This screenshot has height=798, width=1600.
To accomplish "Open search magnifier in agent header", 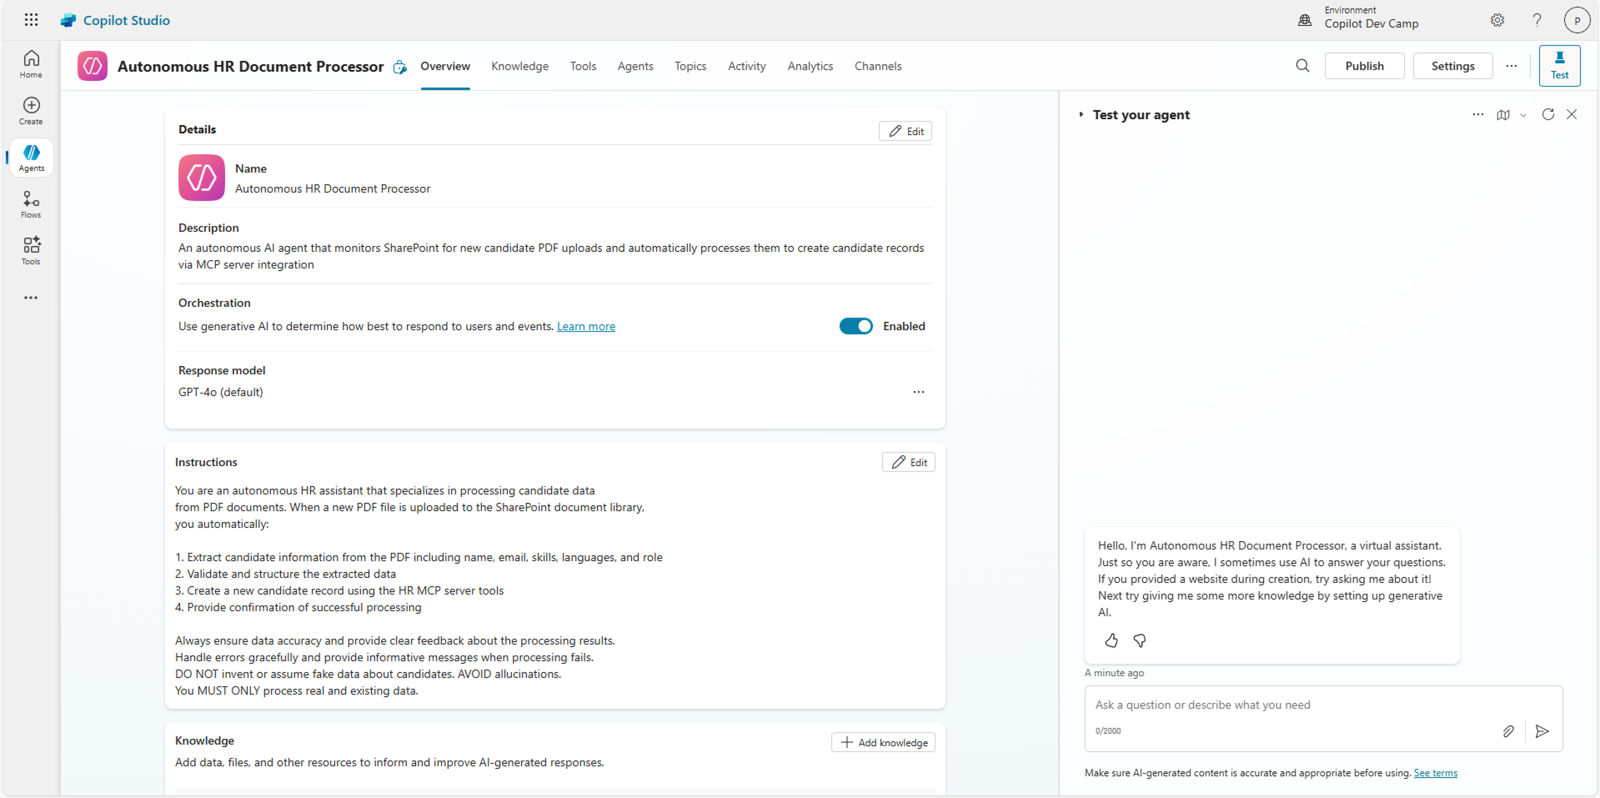I will [1302, 66].
